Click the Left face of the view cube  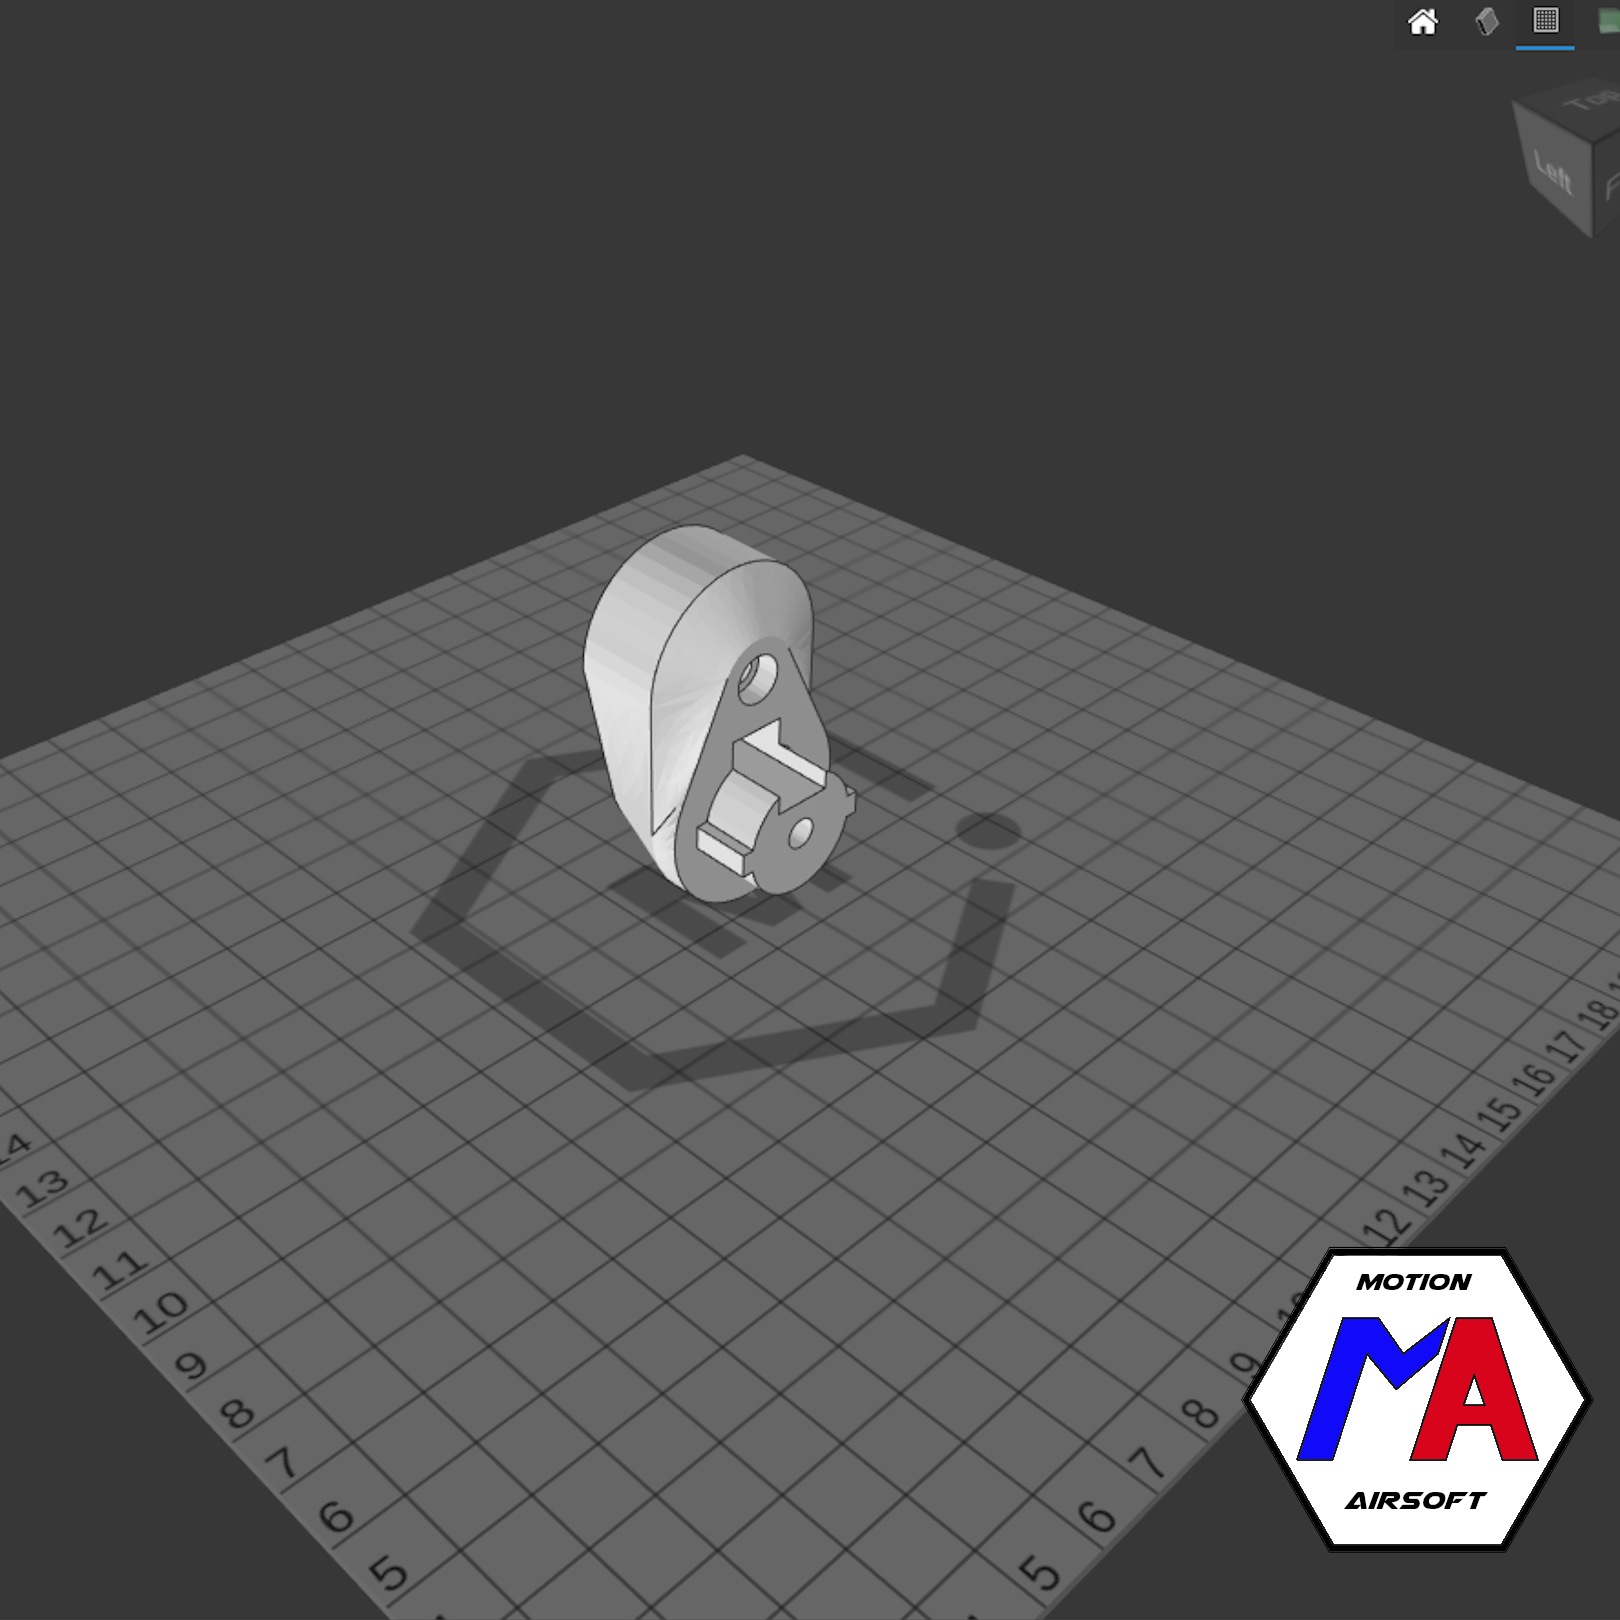tap(1553, 171)
